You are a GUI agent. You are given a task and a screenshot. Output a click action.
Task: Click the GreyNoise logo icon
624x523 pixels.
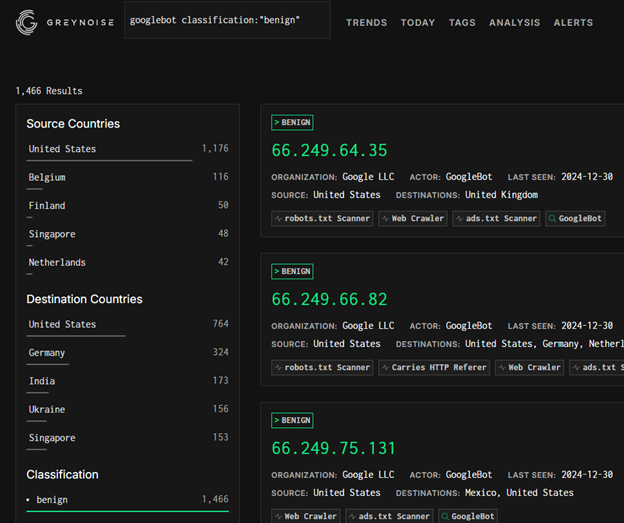(26, 22)
